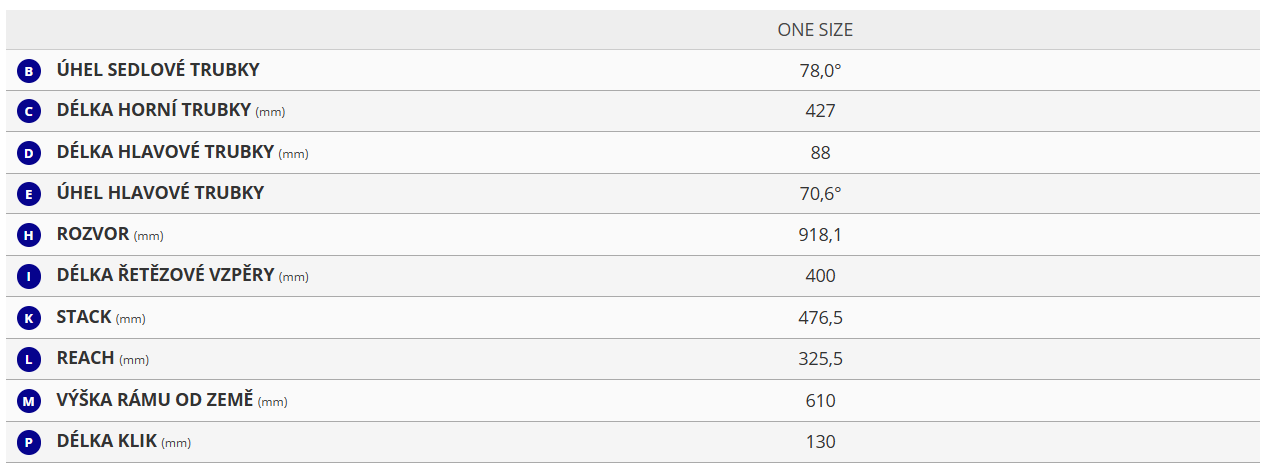The width and height of the screenshot is (1264, 468).
Task: Click the blue B badge icon
Action: 29,71
